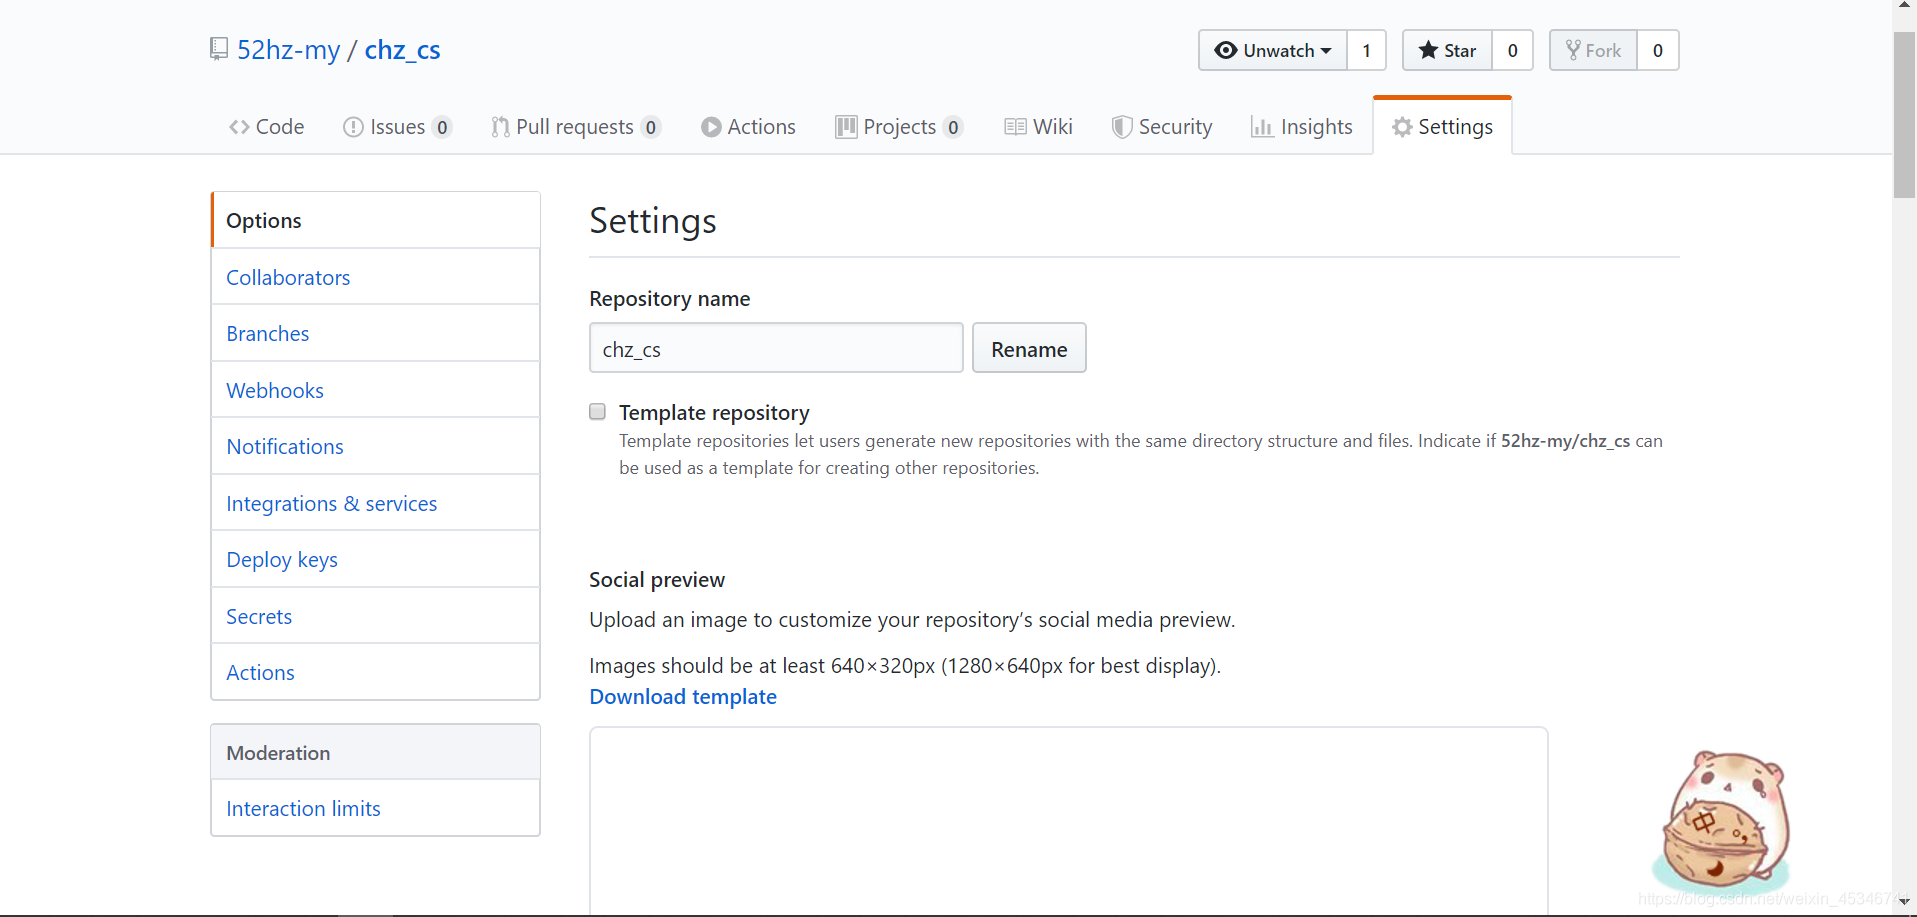Open the Unwatch dropdown caret
Screen dimensions: 1917x917
(x=1326, y=51)
